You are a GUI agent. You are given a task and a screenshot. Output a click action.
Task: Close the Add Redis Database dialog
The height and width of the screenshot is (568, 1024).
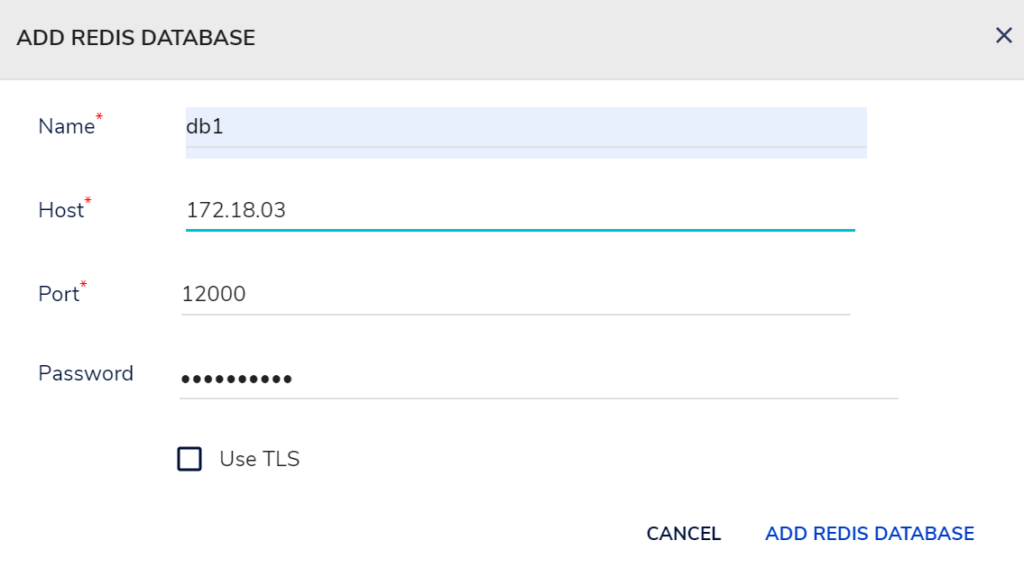[x=1003, y=35]
